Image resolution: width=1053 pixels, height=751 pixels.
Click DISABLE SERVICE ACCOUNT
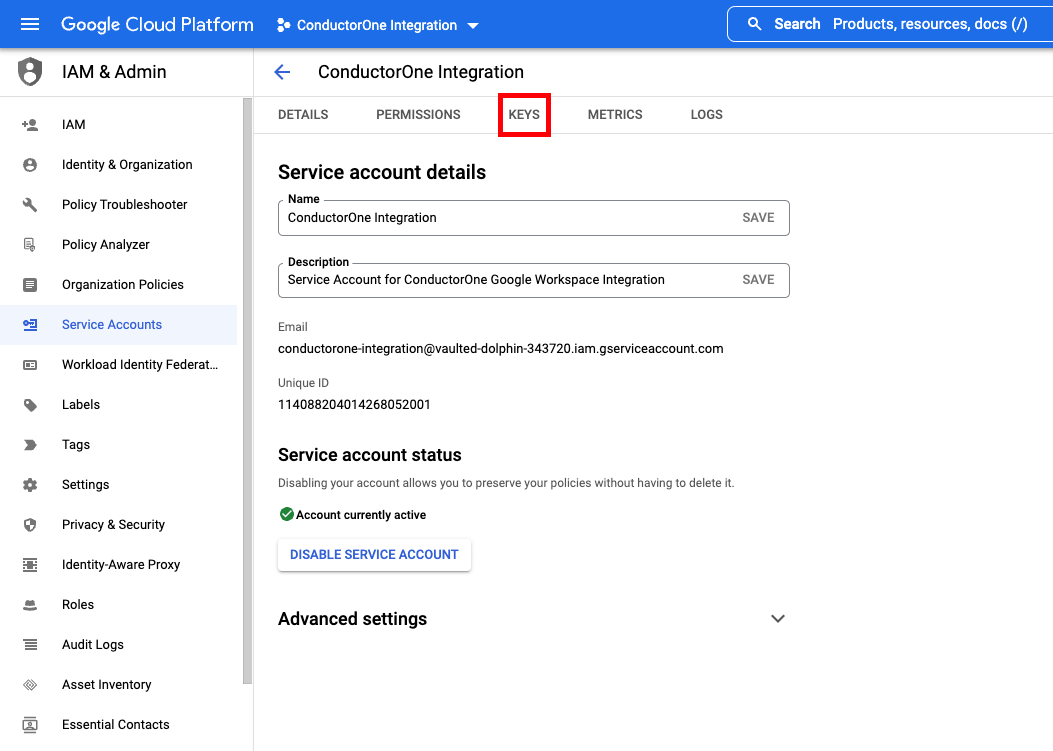click(374, 554)
